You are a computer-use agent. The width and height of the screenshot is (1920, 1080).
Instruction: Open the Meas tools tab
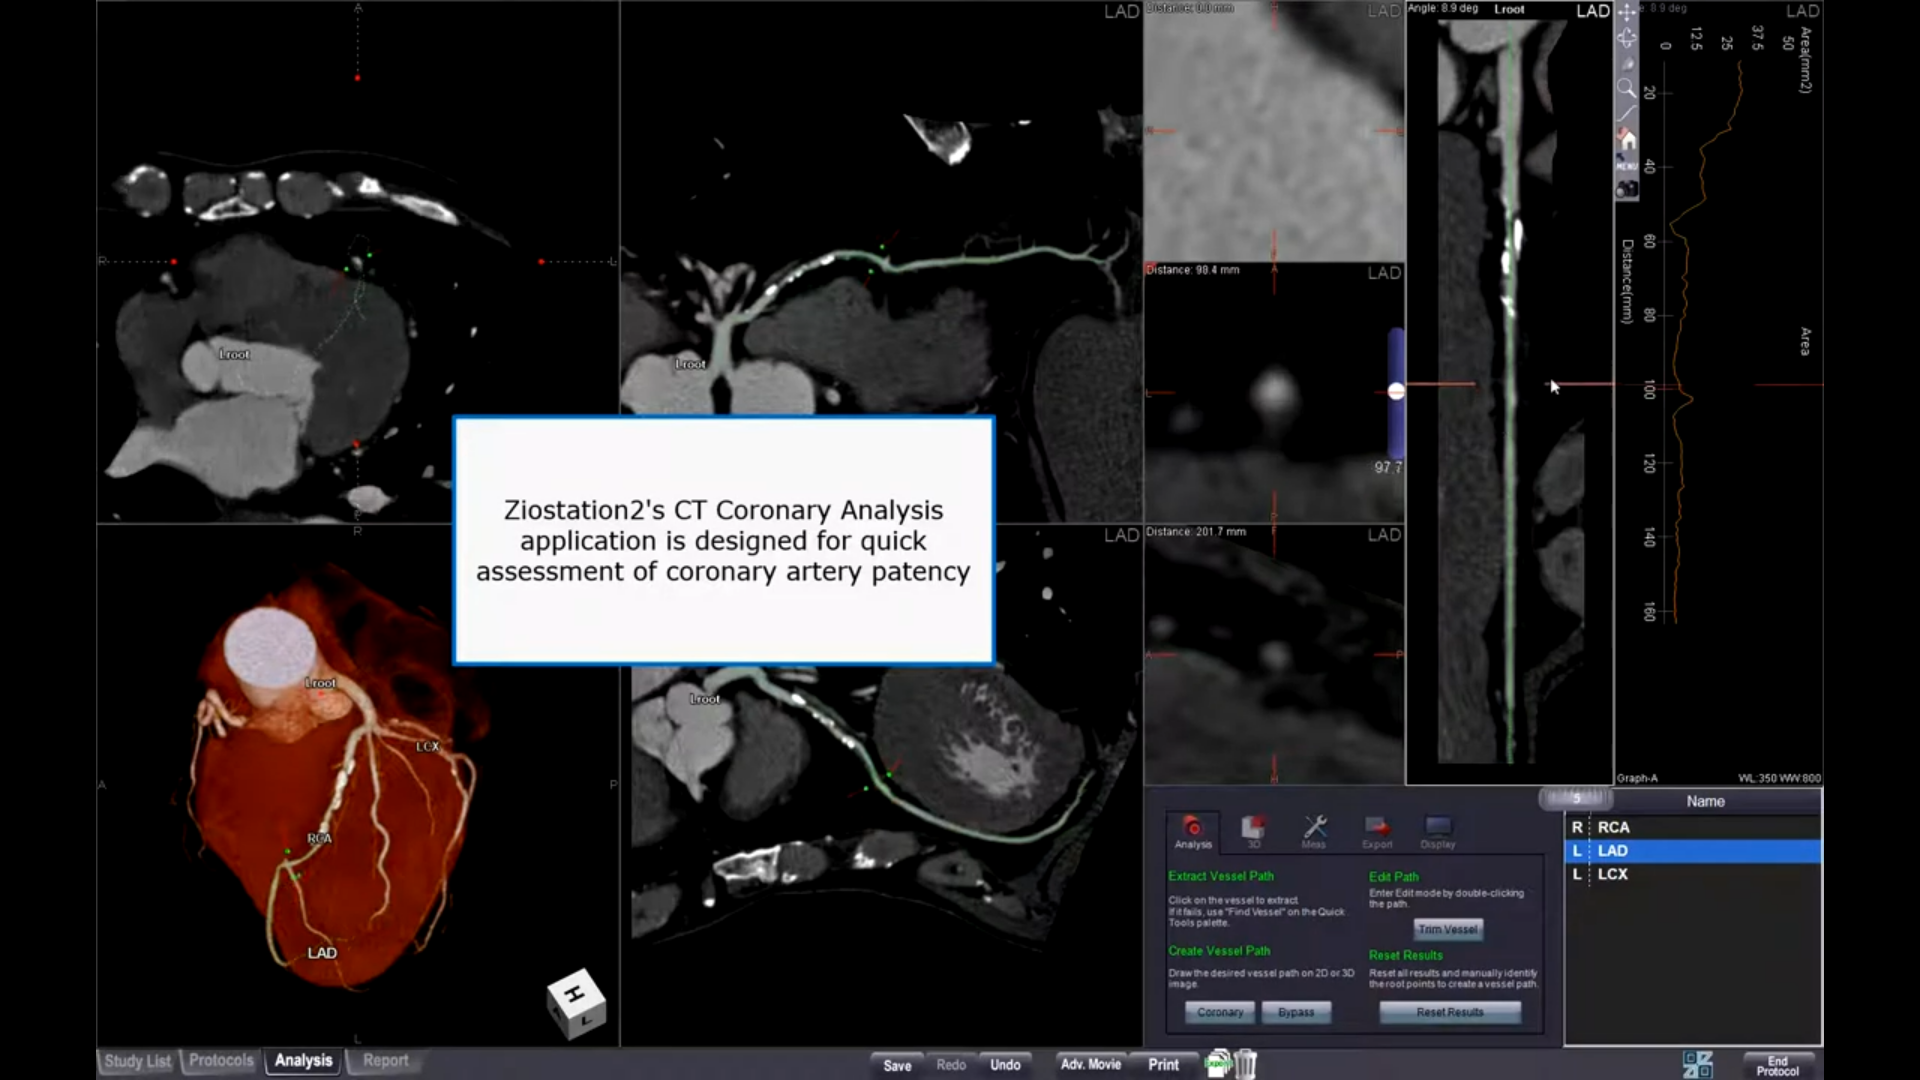(1314, 832)
